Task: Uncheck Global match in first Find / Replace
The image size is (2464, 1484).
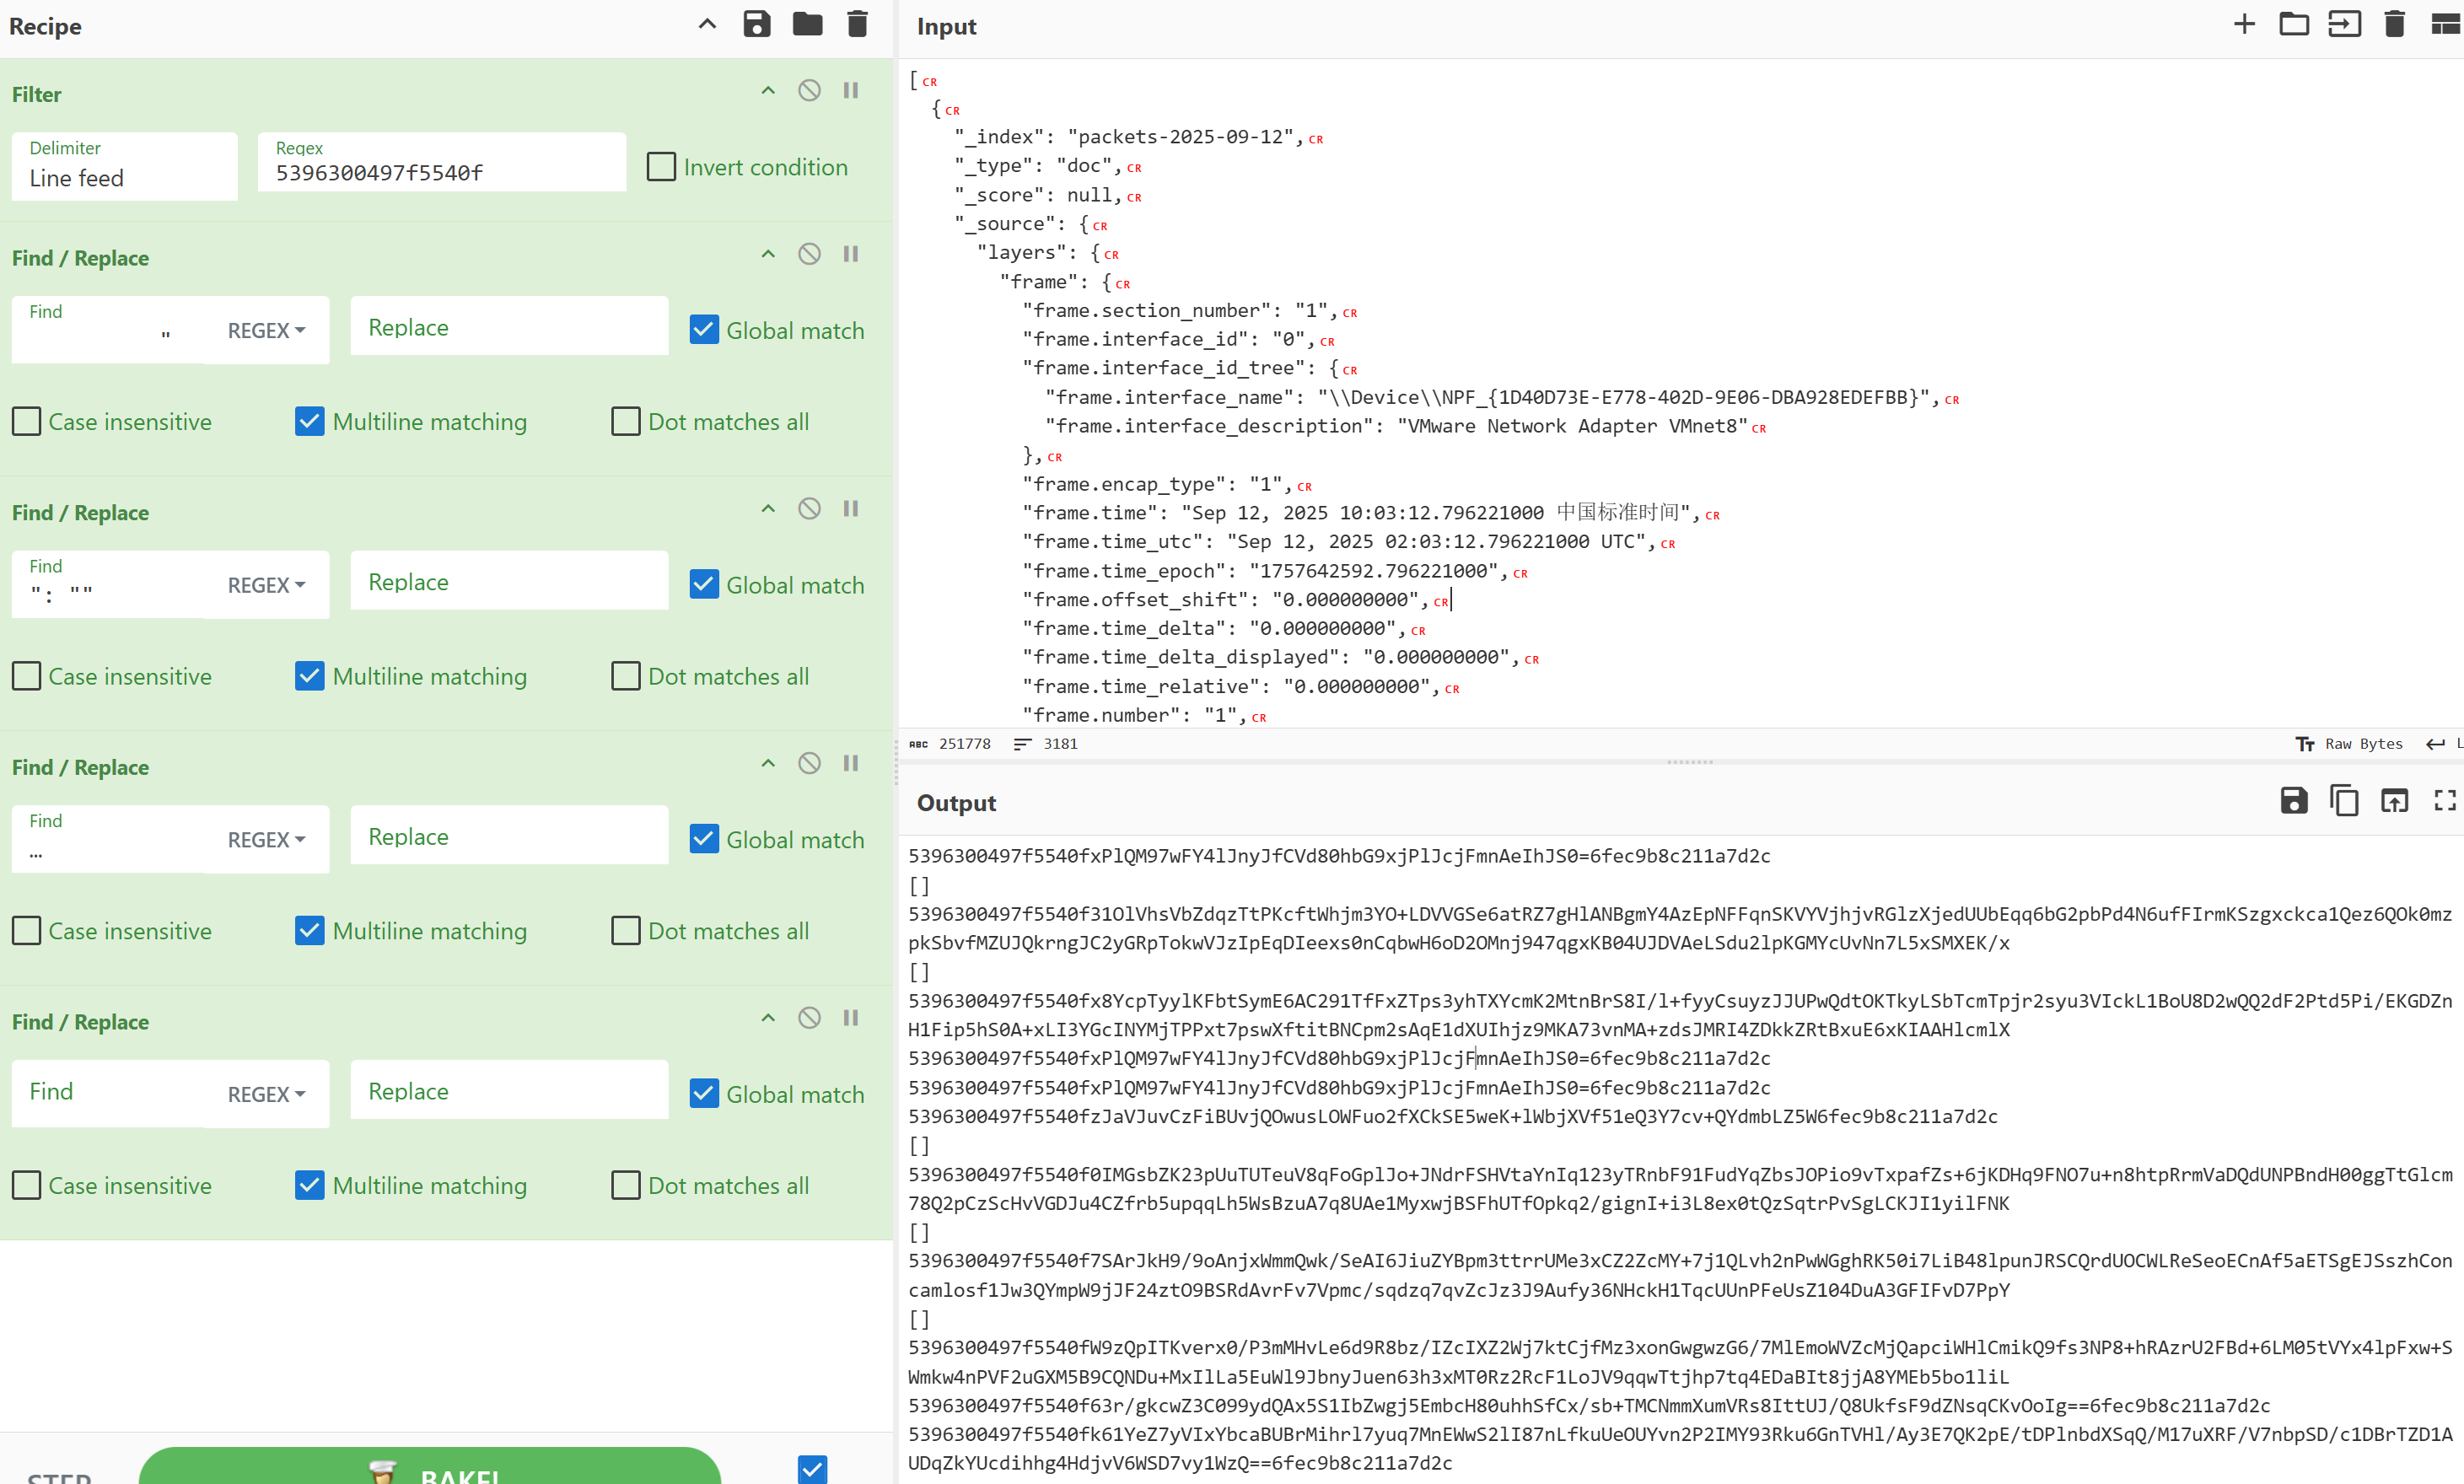Action: 704,330
